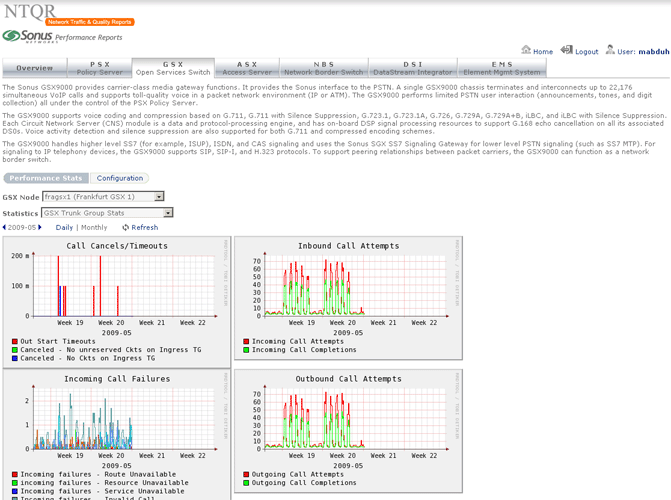Screen dimensions: 671x500
Task: Click the User profile icon
Action: (608, 50)
